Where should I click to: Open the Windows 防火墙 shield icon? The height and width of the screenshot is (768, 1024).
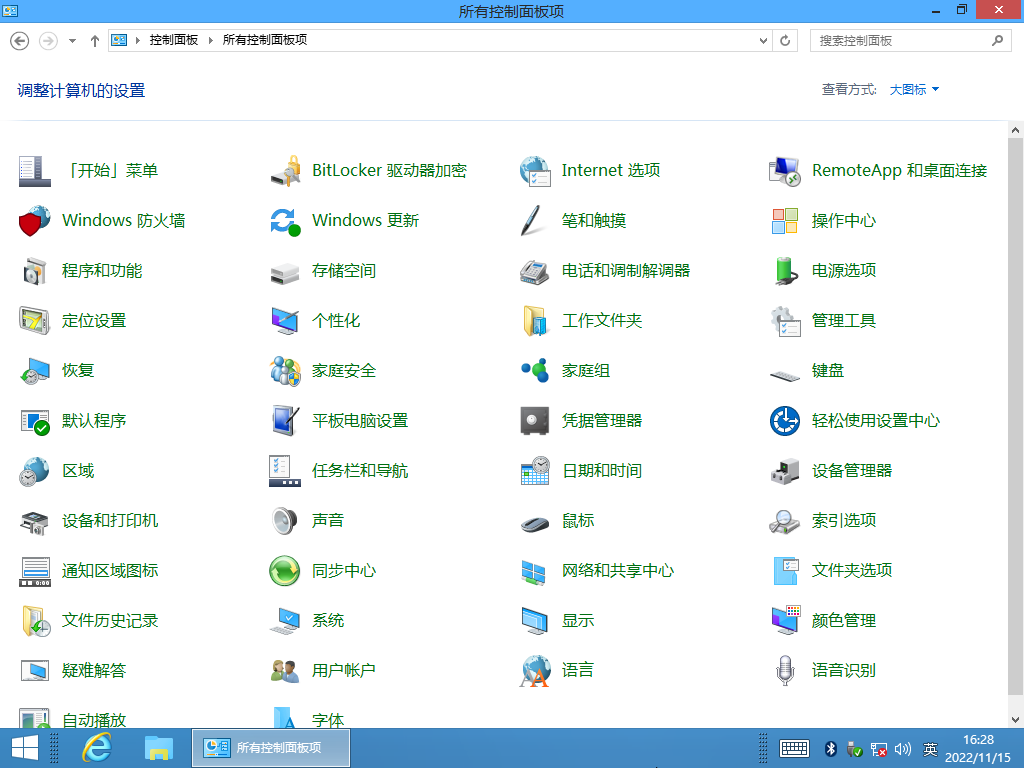35,221
